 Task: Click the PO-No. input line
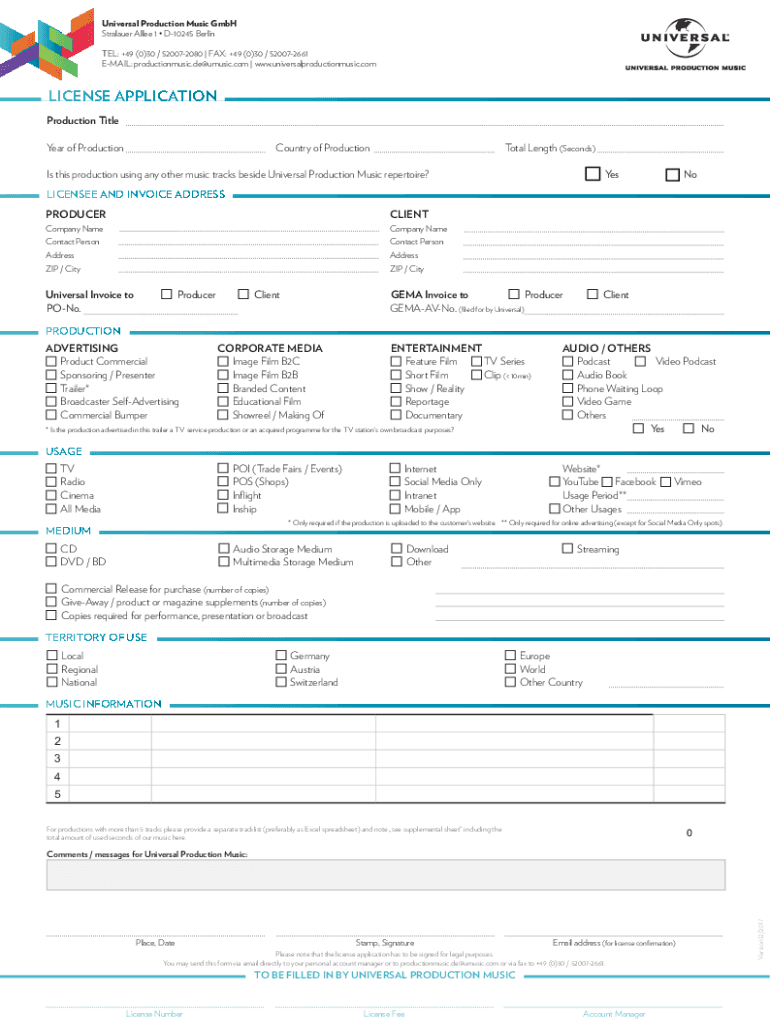tap(160, 309)
